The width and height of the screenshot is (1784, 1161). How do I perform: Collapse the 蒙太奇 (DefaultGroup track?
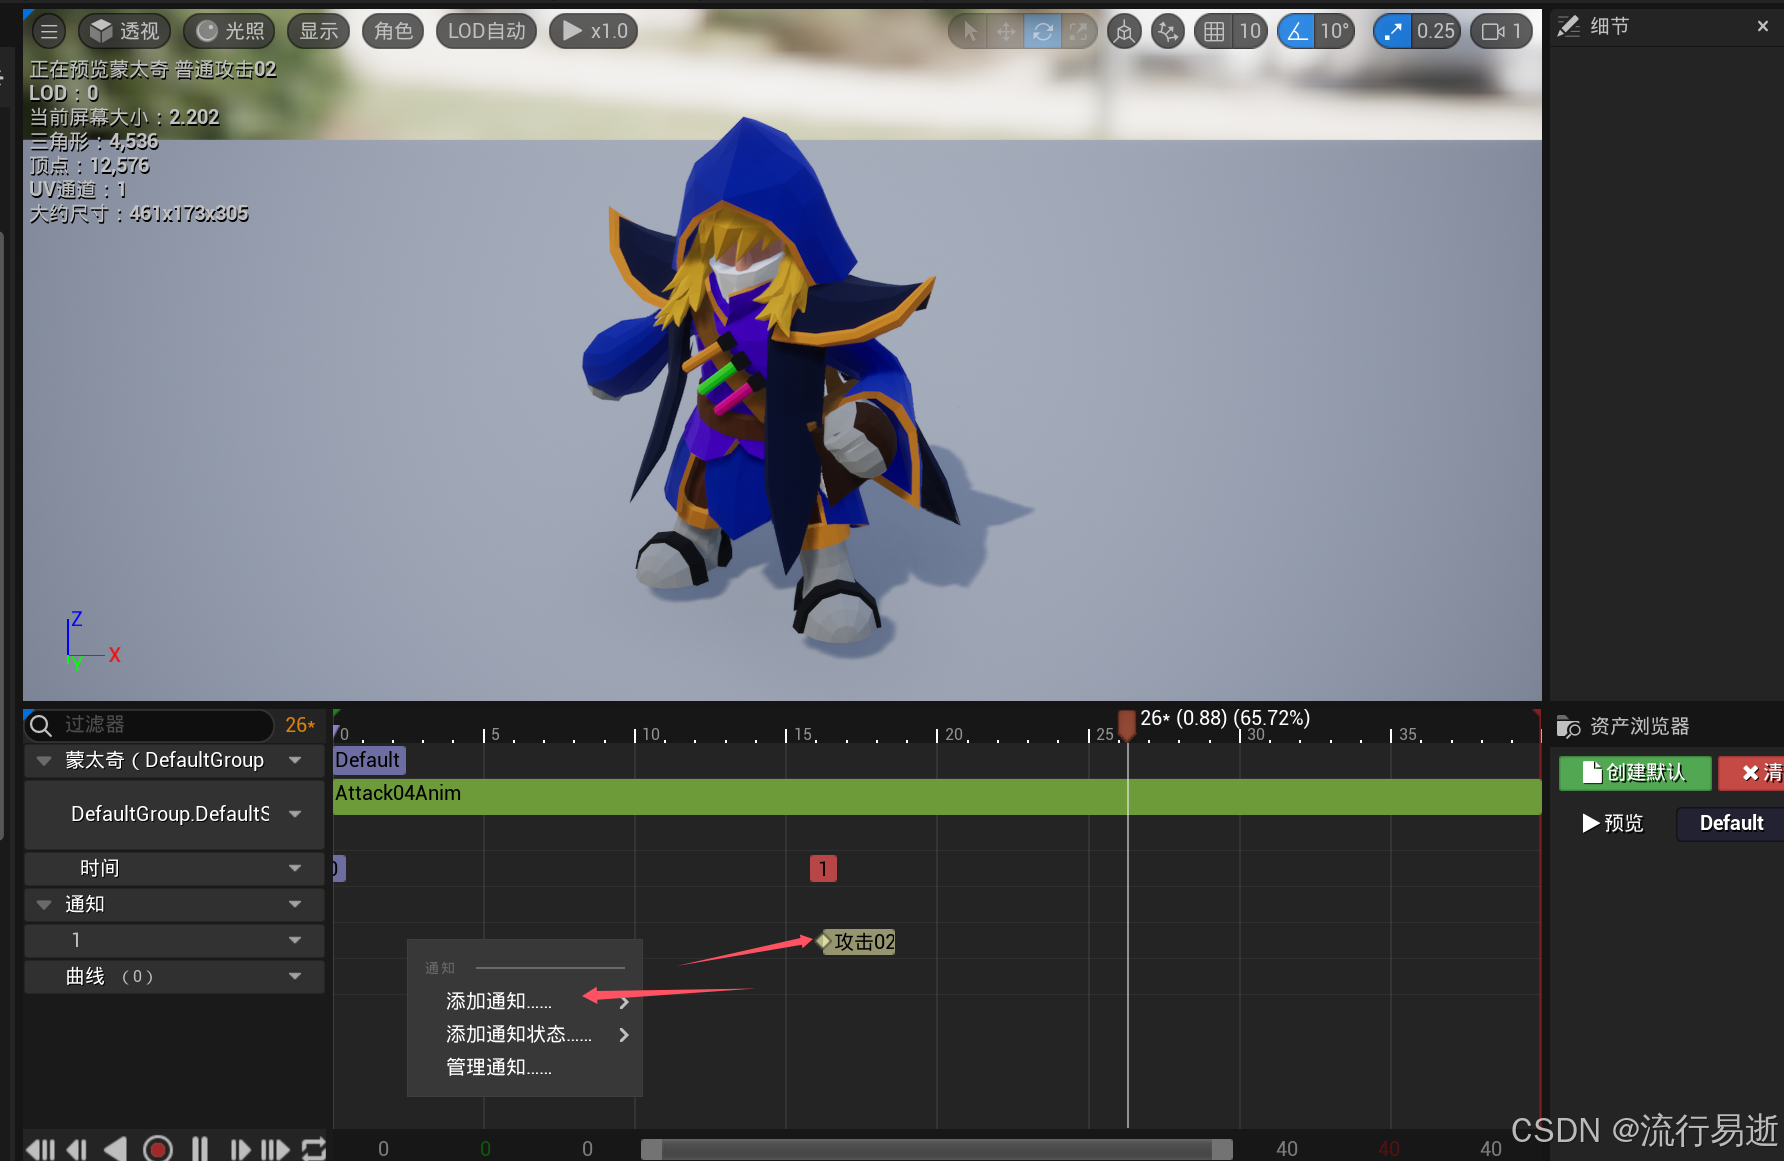point(44,761)
